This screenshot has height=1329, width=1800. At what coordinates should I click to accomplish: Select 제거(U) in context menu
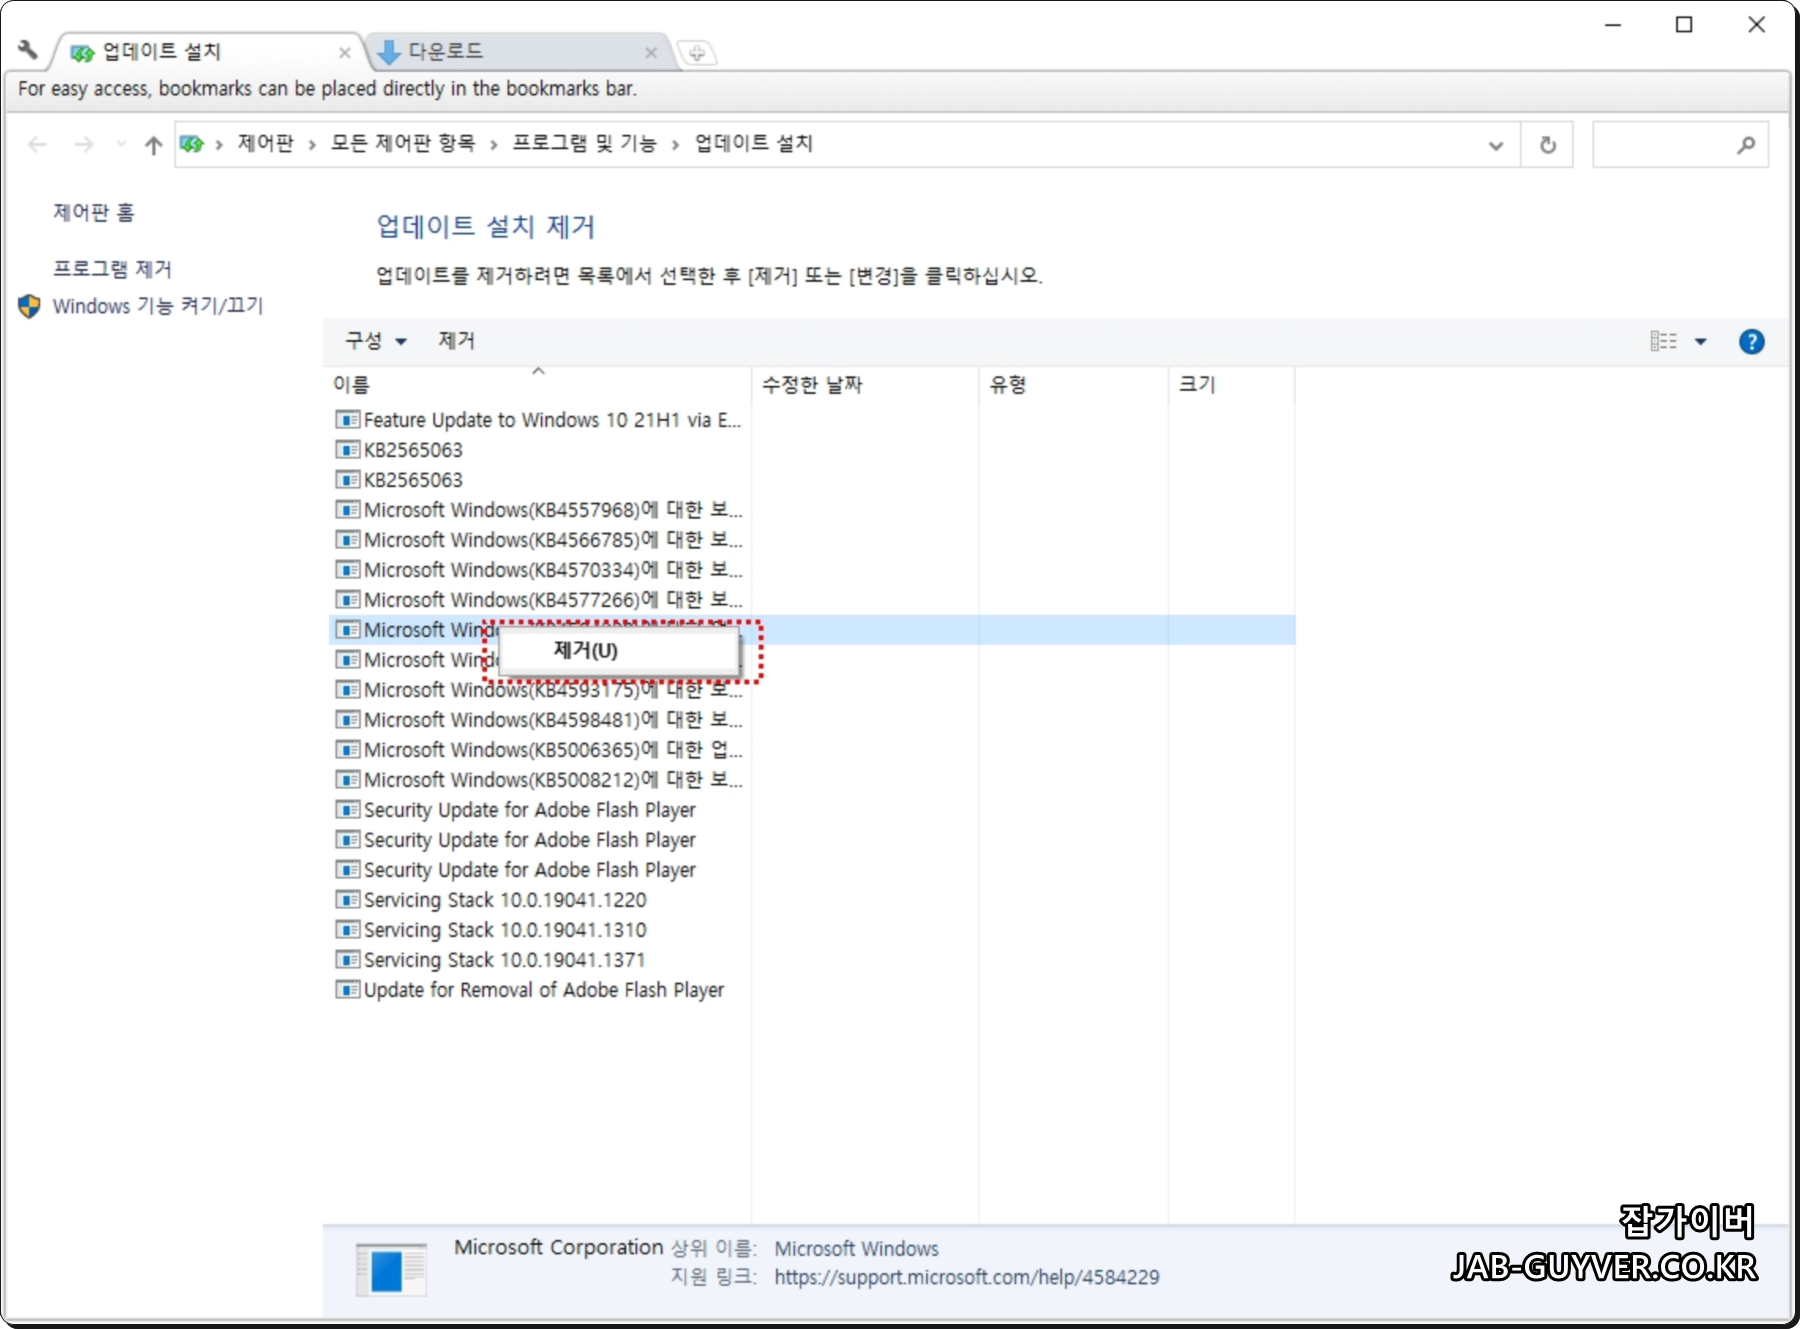tap(618, 650)
